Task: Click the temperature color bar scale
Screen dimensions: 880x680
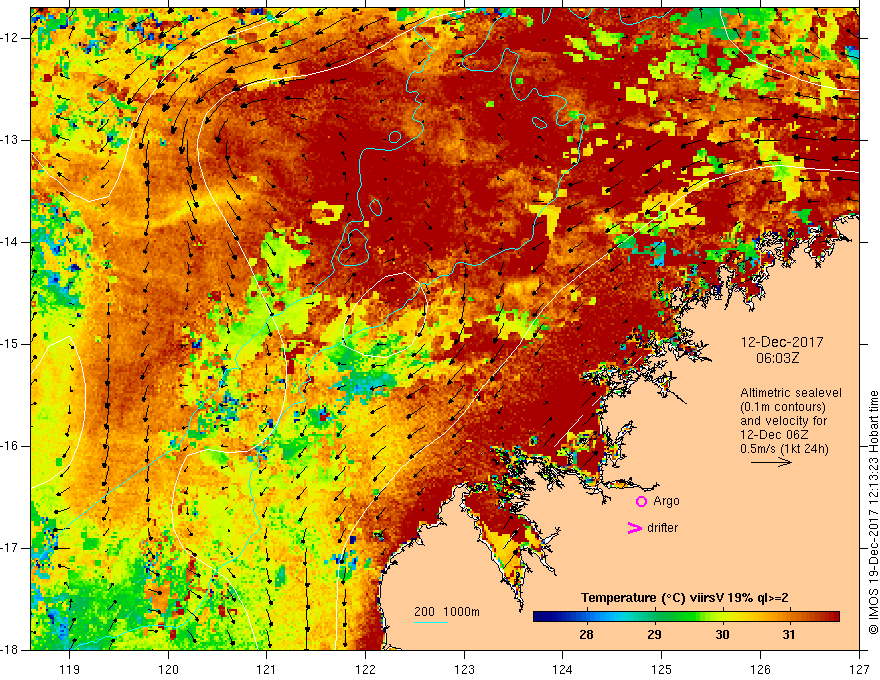Action: (686, 617)
